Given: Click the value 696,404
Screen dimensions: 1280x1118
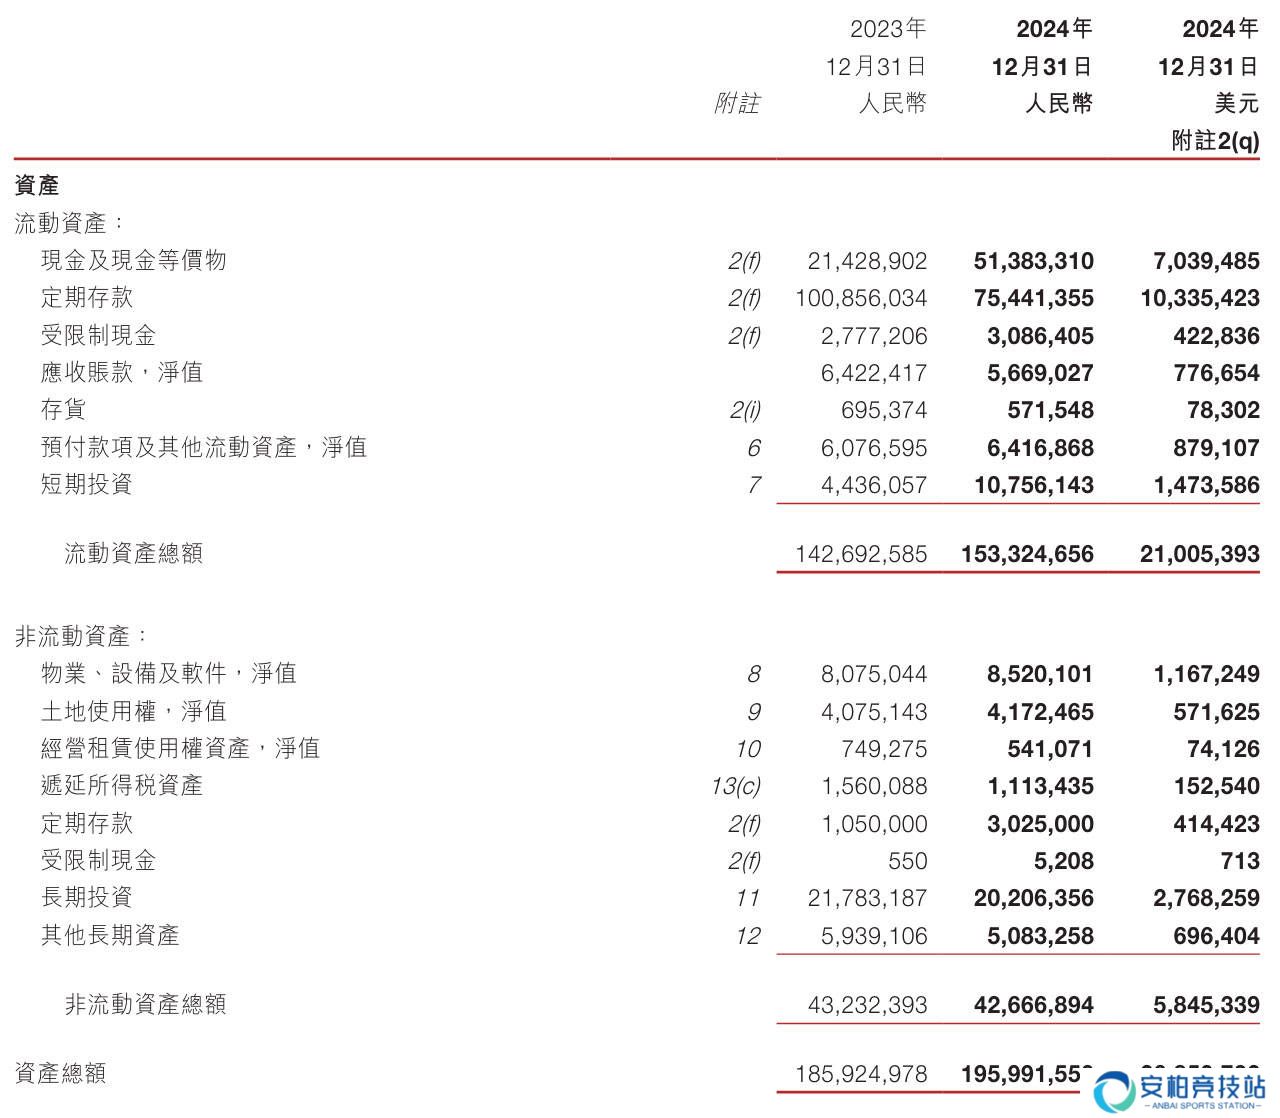Looking at the screenshot, I should point(1217,937).
